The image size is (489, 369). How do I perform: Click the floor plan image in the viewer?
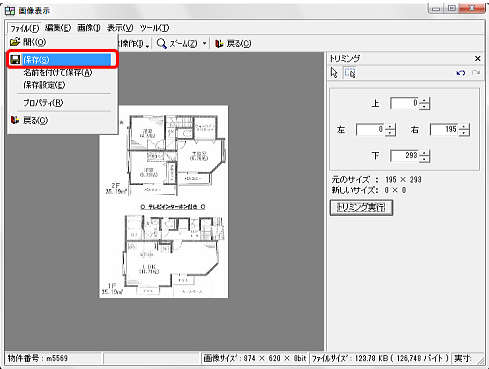tap(164, 202)
